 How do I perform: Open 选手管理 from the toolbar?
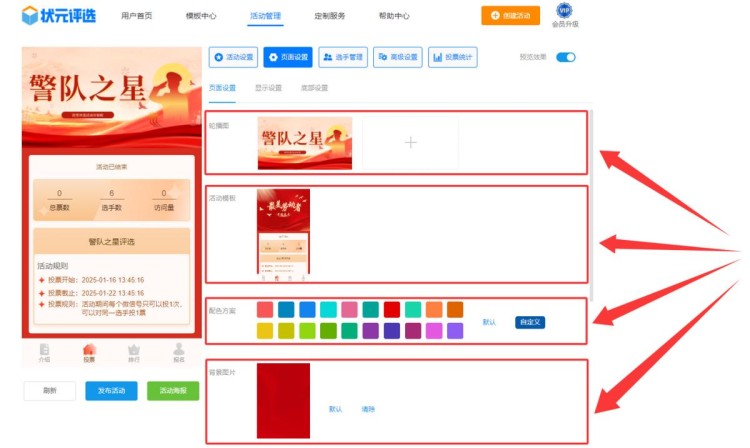click(343, 58)
